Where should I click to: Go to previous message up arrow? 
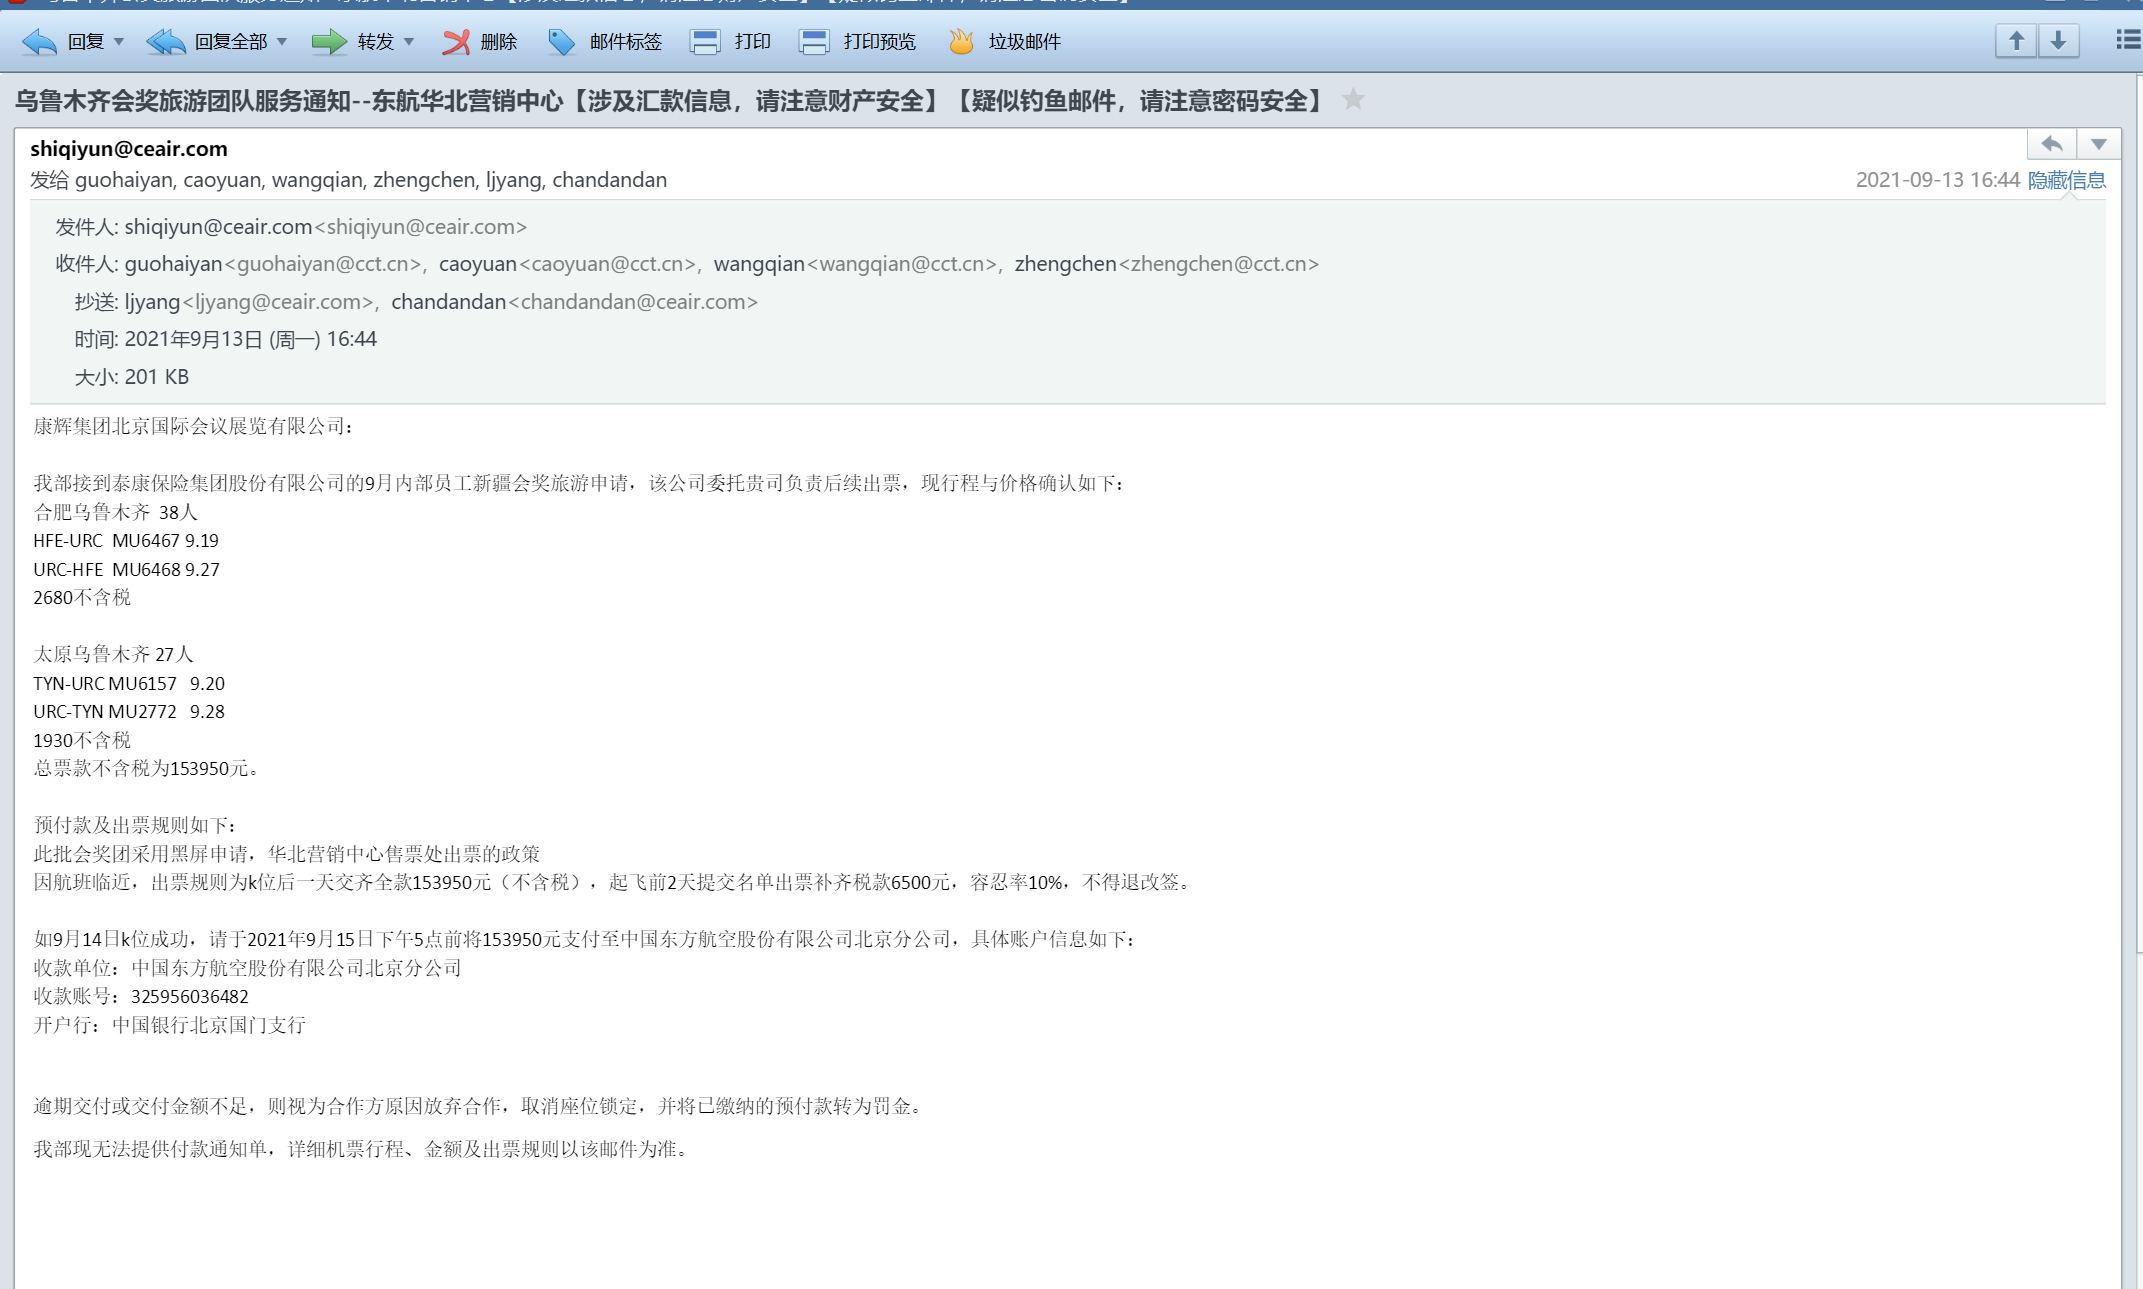[x=2016, y=41]
